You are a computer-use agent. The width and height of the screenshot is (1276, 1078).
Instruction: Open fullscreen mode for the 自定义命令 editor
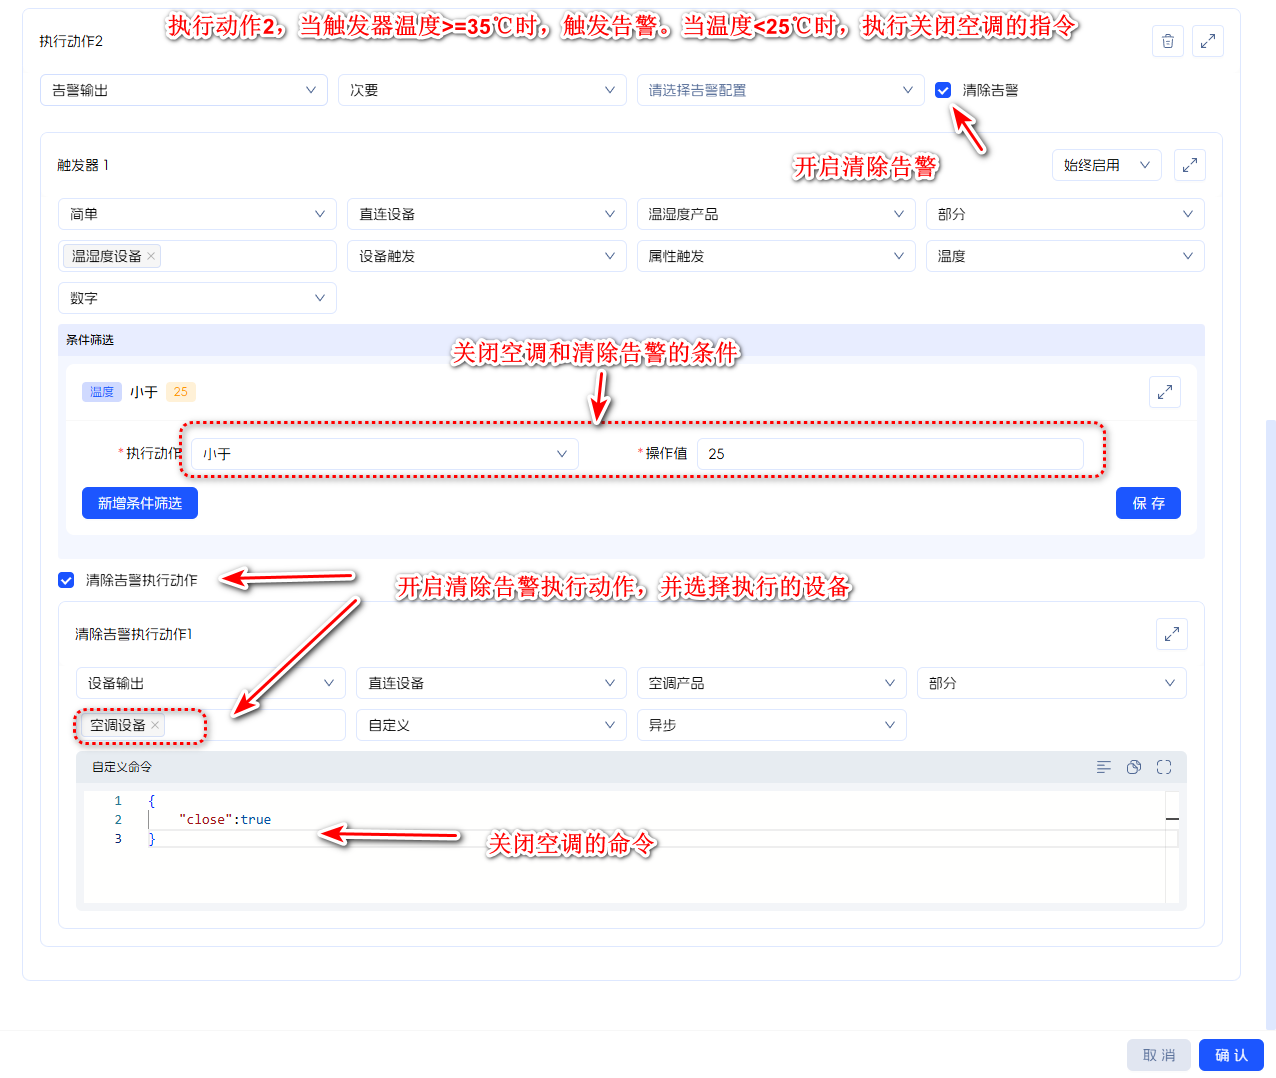click(x=1164, y=767)
